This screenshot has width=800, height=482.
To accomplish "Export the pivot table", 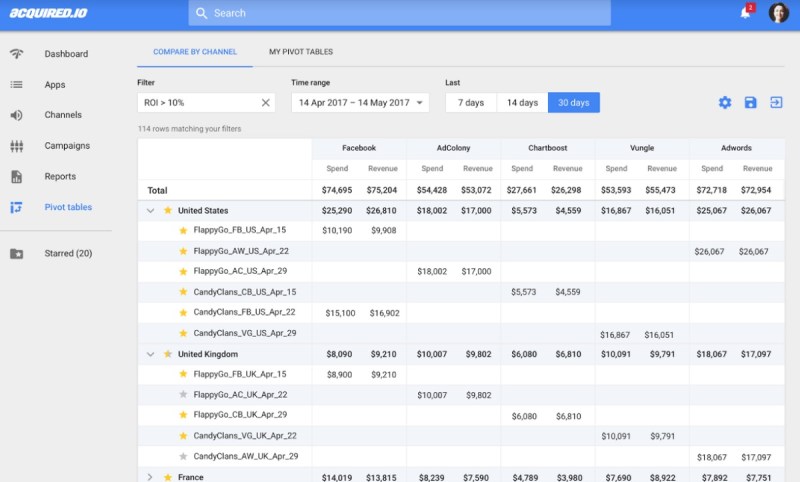I will click(x=776, y=103).
